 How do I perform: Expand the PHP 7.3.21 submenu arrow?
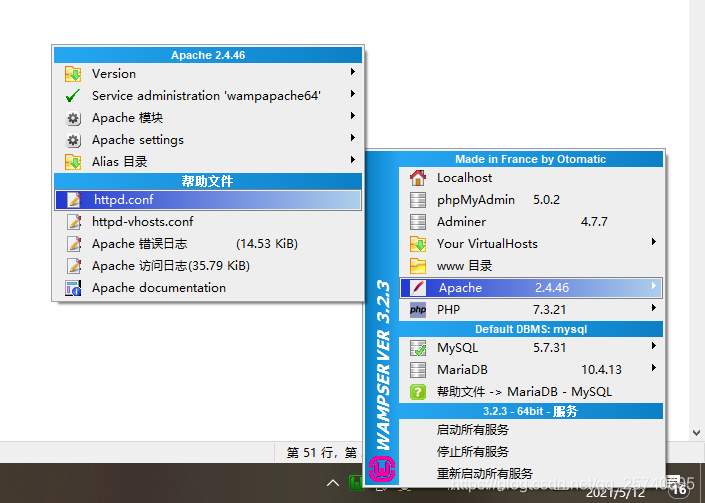tap(654, 308)
